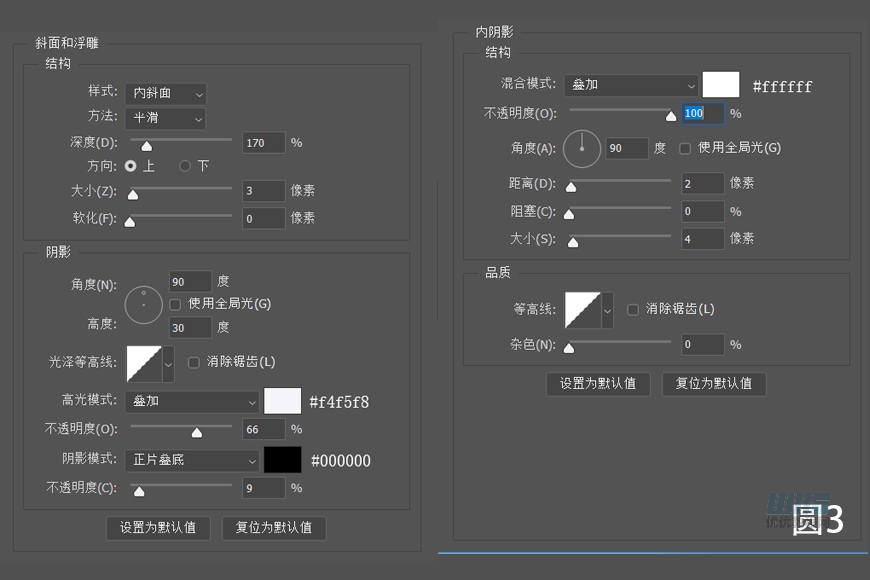Expand the gloss contour dropdown arrow

[168, 366]
